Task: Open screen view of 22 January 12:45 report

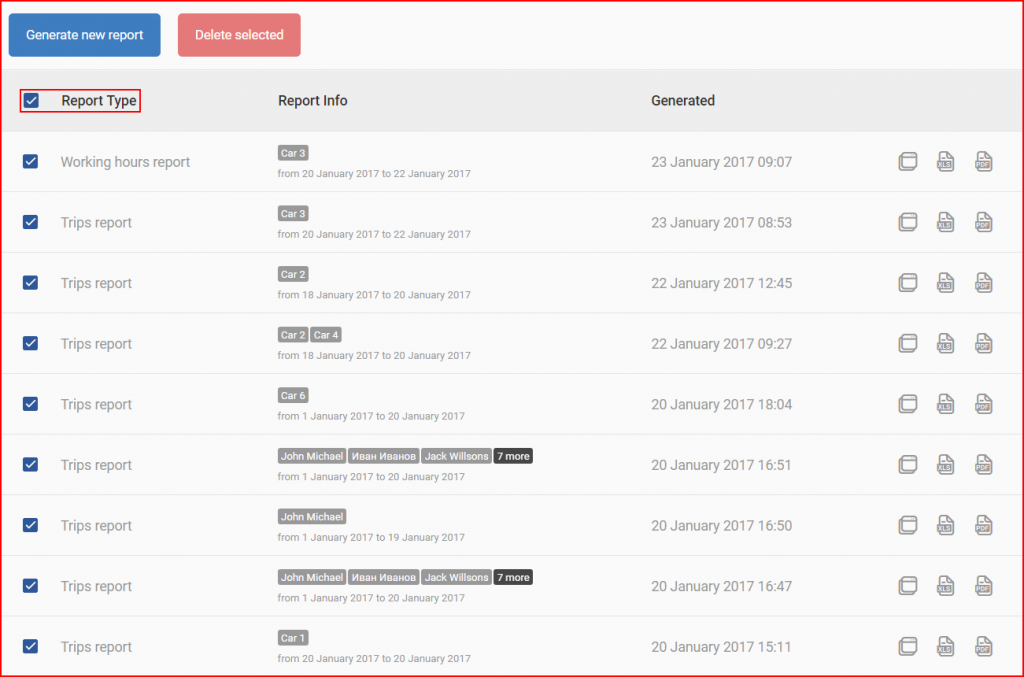Action: pyautogui.click(x=908, y=283)
